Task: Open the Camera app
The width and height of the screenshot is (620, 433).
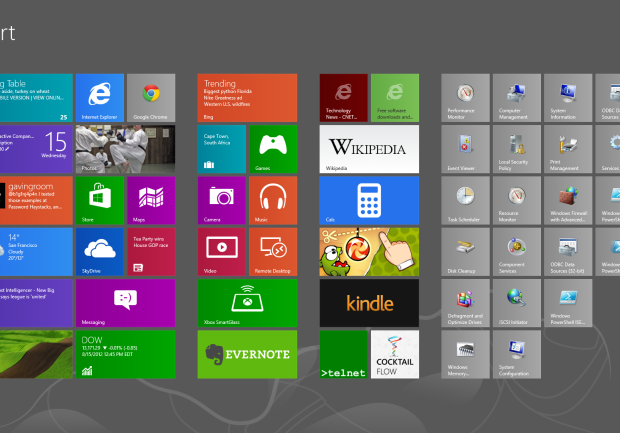Action: click(221, 200)
